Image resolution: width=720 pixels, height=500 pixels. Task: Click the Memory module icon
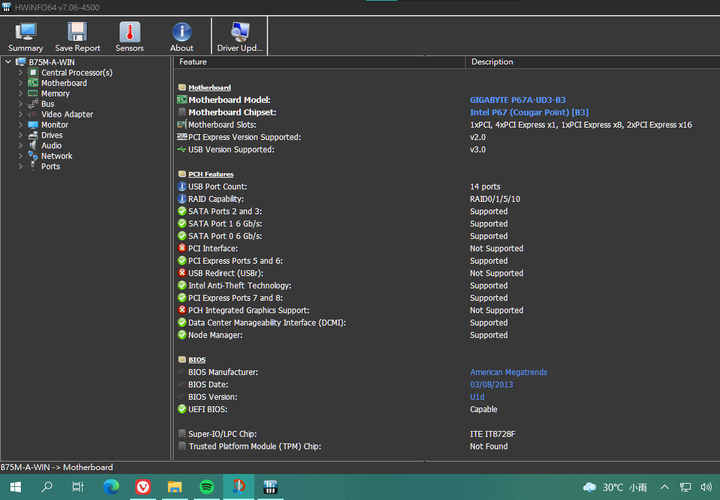pyautogui.click(x=33, y=93)
